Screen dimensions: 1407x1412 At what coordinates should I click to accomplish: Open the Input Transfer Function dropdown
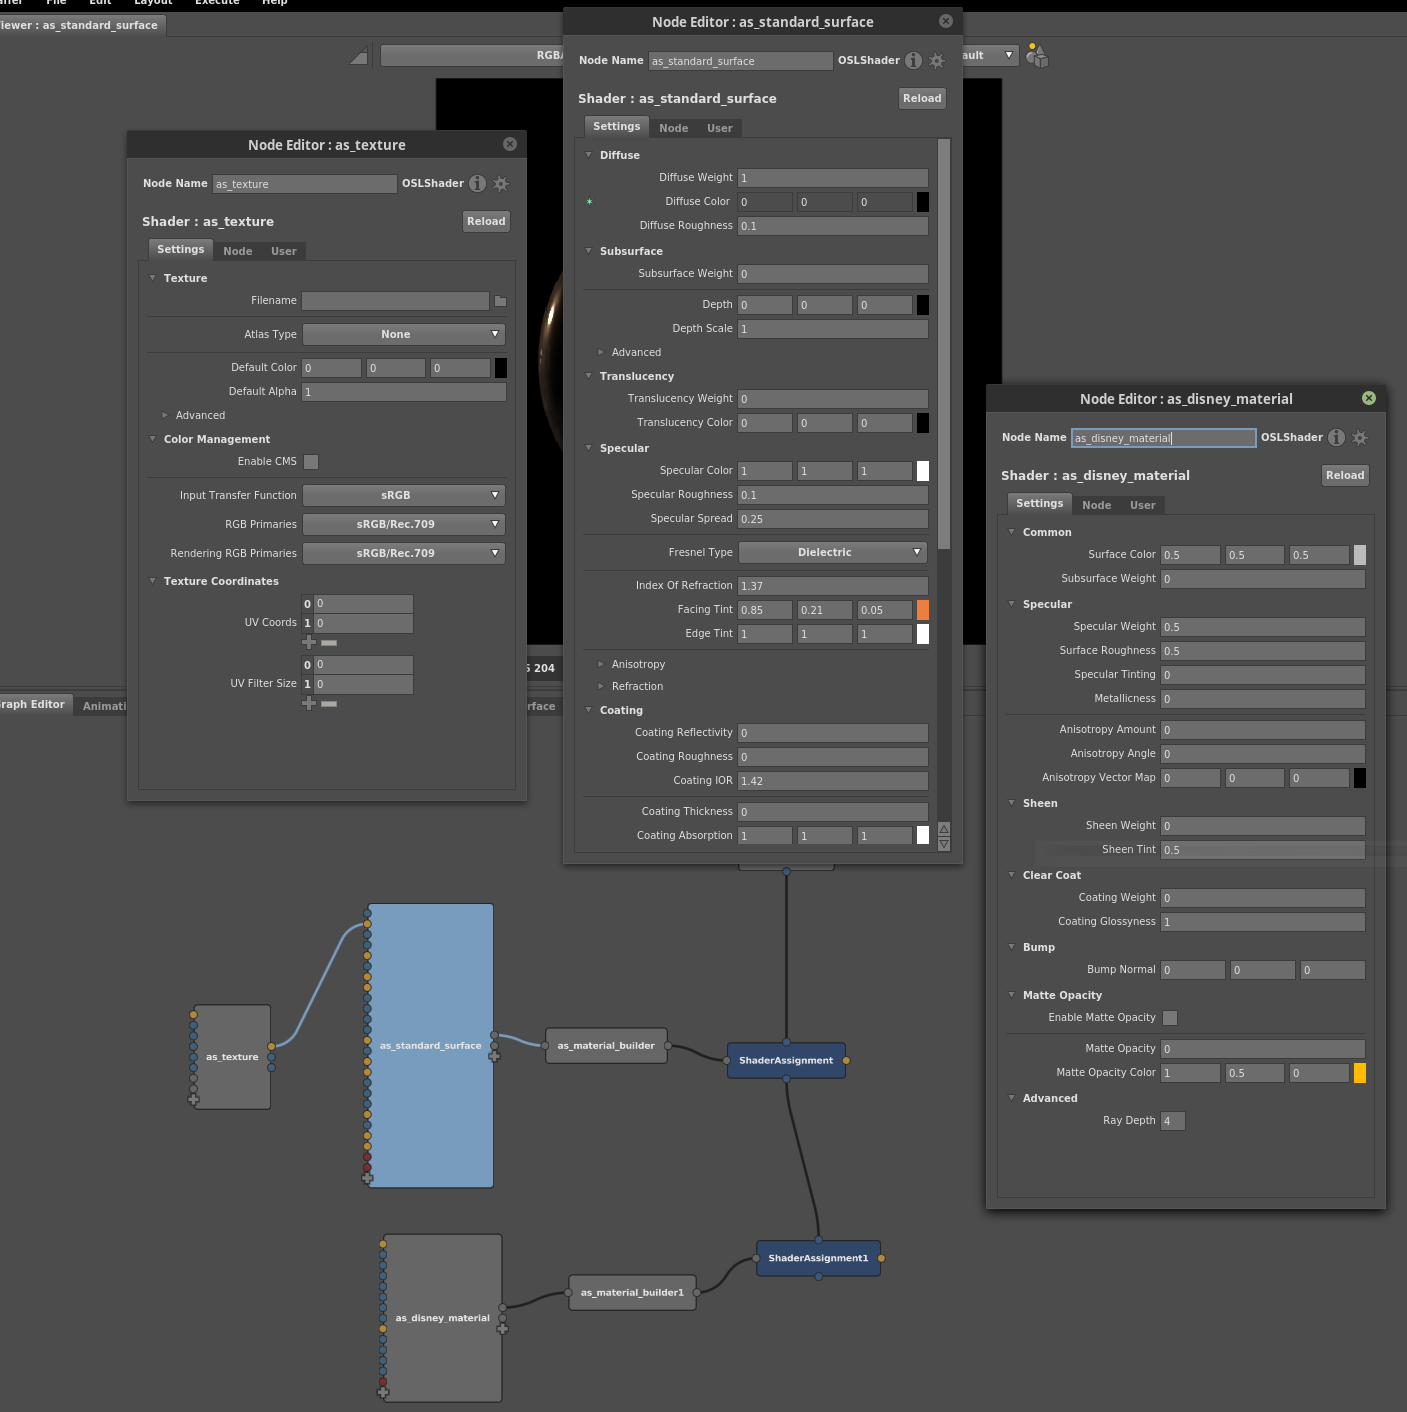(x=404, y=495)
